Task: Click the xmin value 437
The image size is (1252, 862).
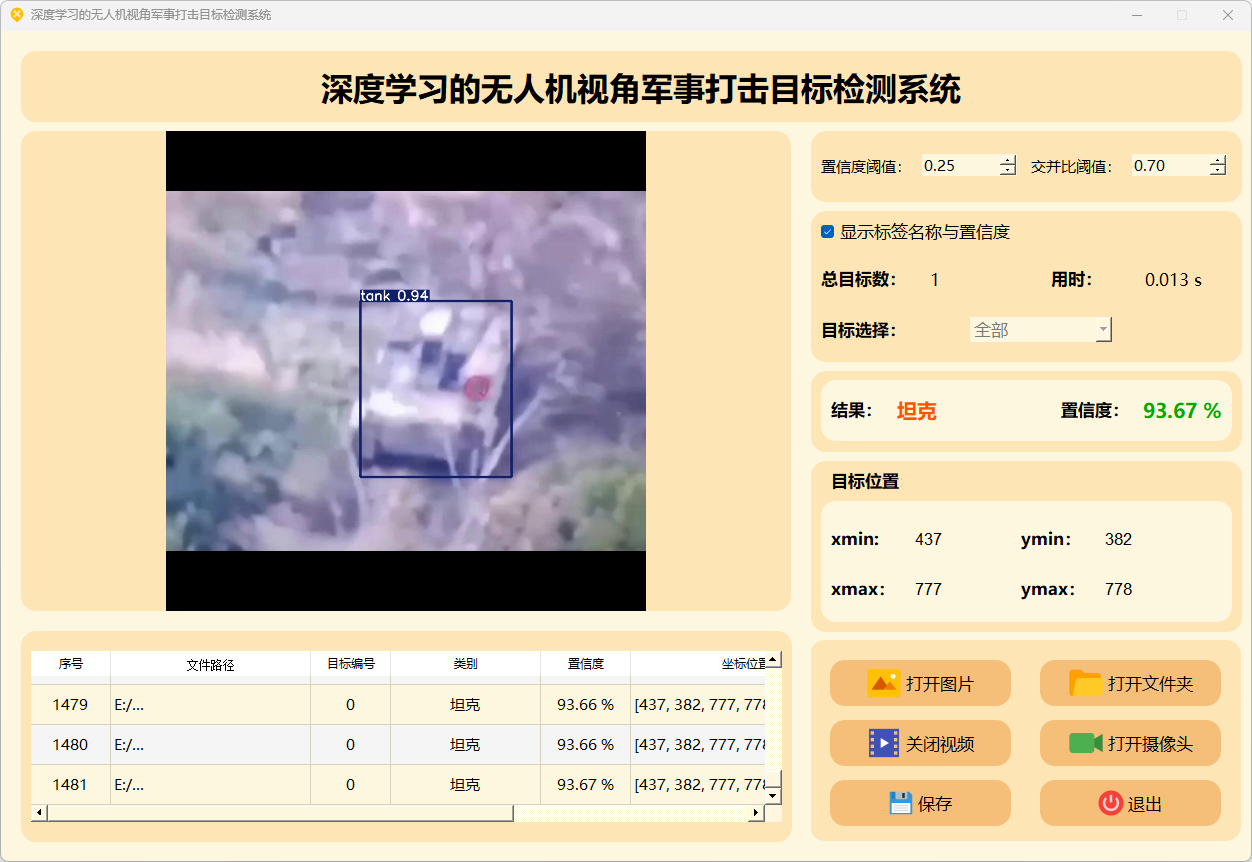Action: pyautogui.click(x=928, y=539)
